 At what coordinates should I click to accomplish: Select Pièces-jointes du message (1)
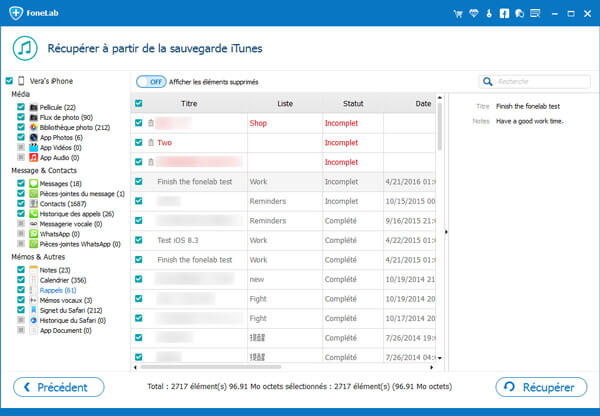click(82, 194)
